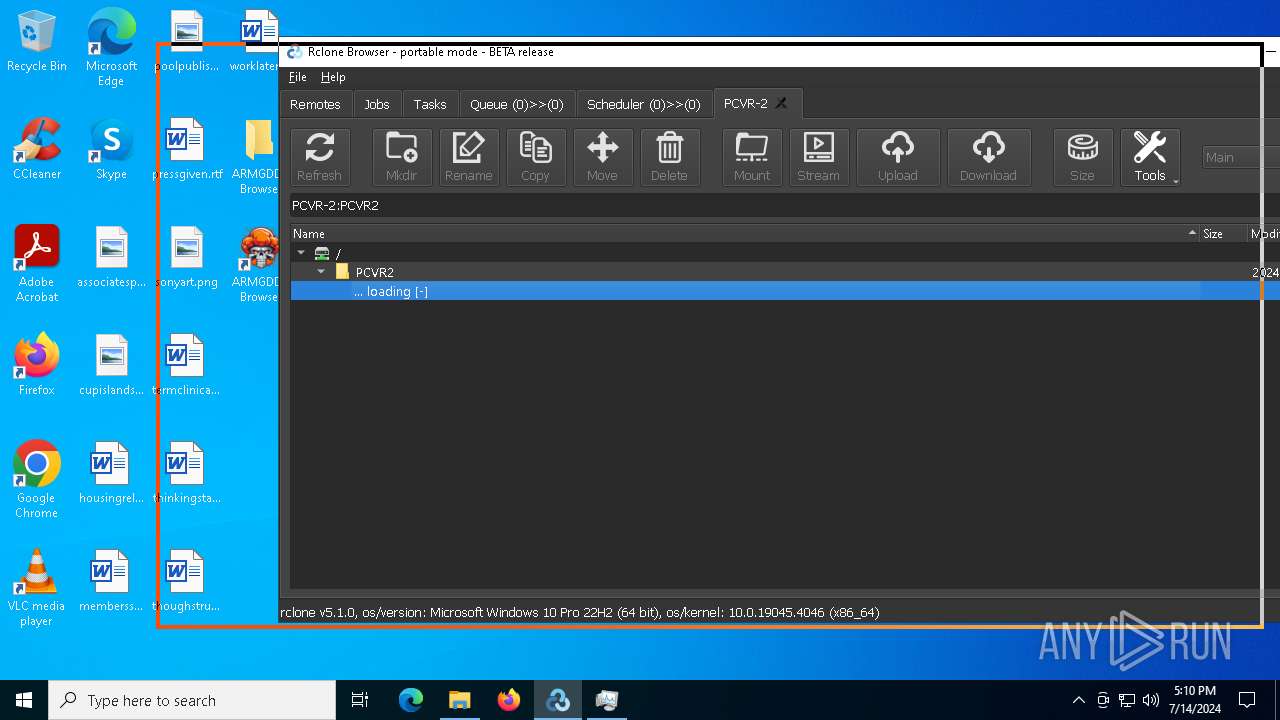Open VLC media player desktop shortcut
The image size is (1280, 720).
click(x=37, y=588)
